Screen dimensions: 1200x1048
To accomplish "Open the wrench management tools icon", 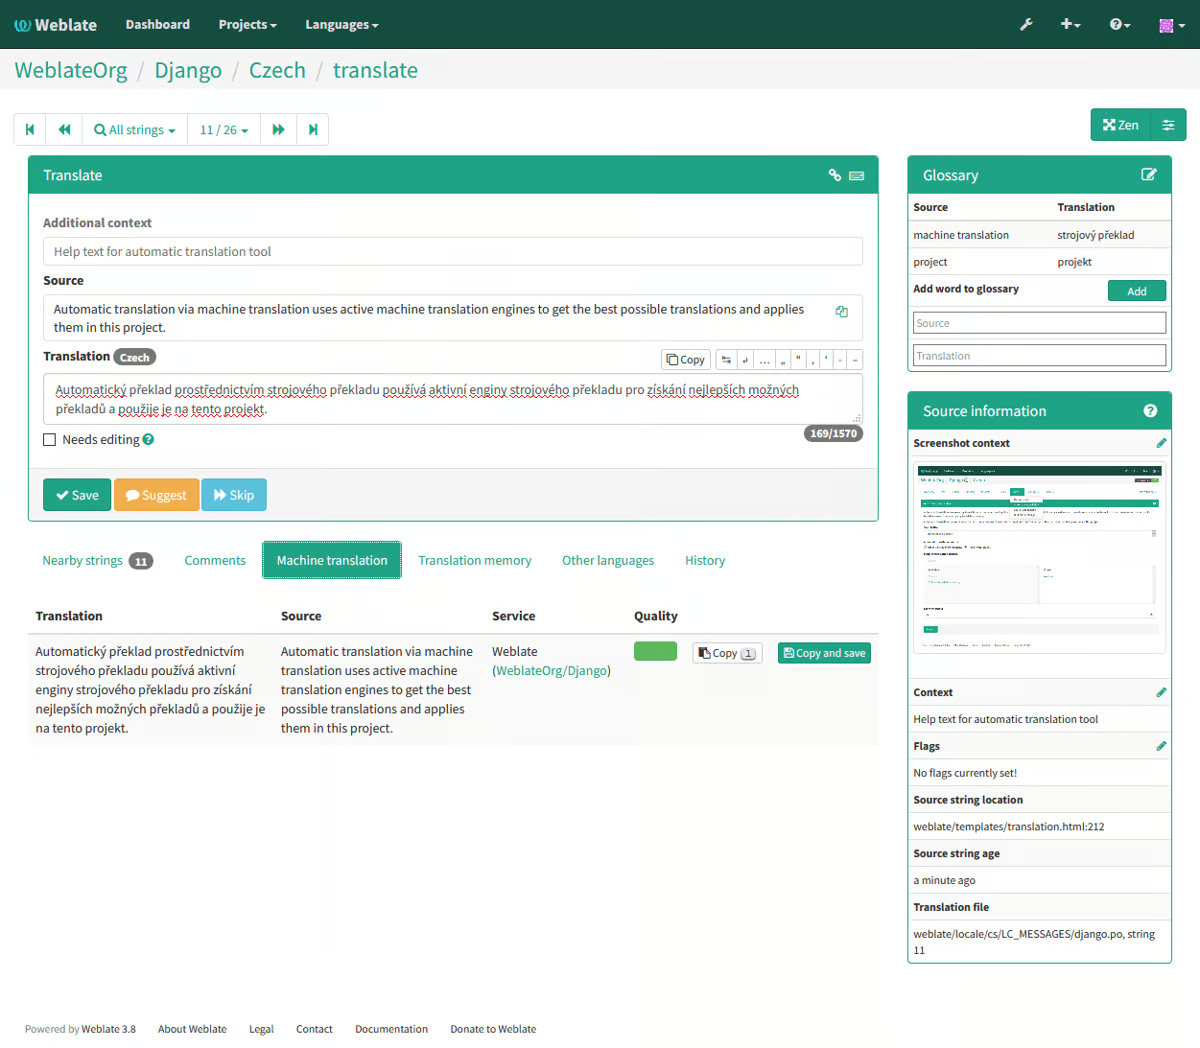I will pos(1026,24).
